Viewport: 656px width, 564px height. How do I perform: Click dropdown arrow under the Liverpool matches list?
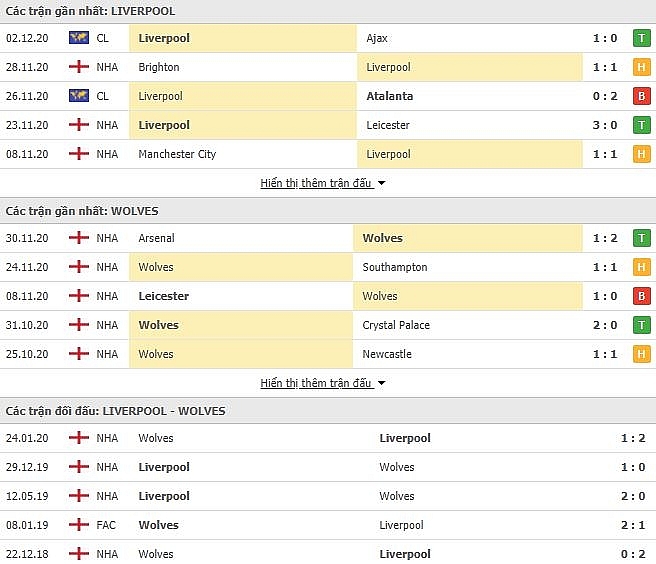tap(381, 183)
